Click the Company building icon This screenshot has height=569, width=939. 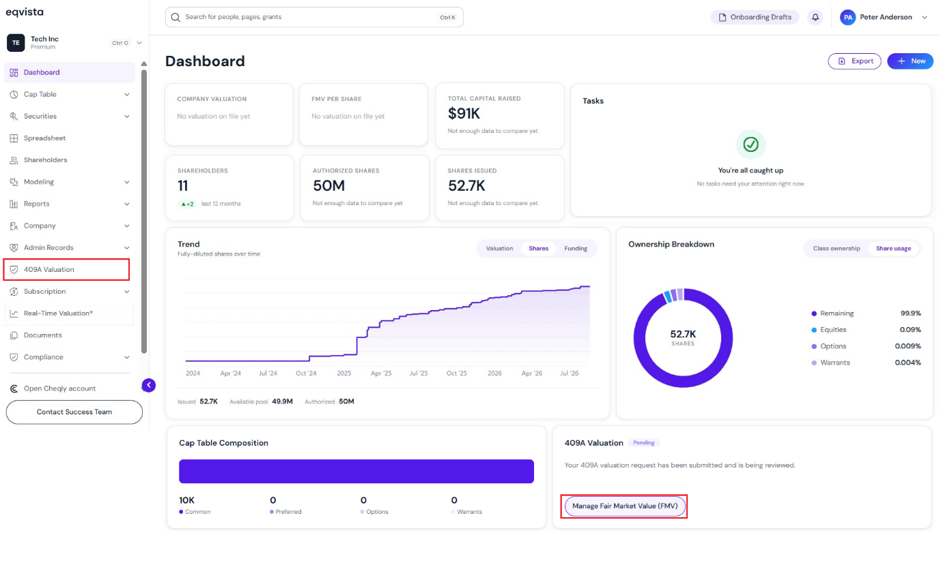pos(14,226)
